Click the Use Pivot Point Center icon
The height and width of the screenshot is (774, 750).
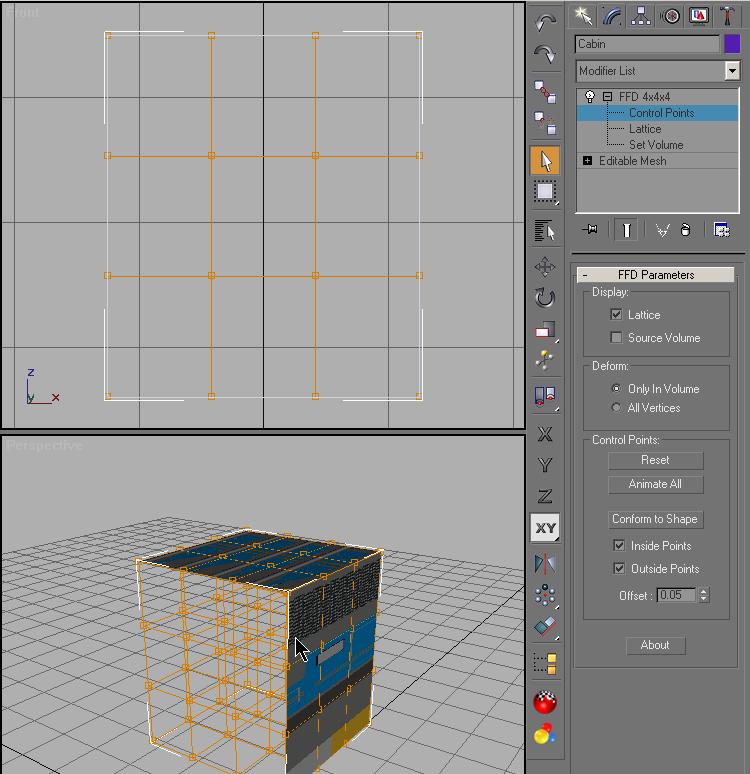pos(545,396)
